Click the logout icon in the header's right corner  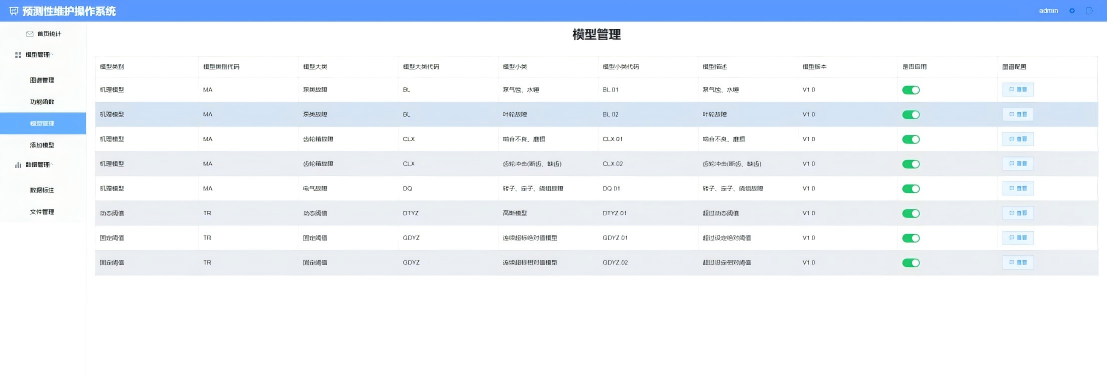pyautogui.click(x=1088, y=11)
